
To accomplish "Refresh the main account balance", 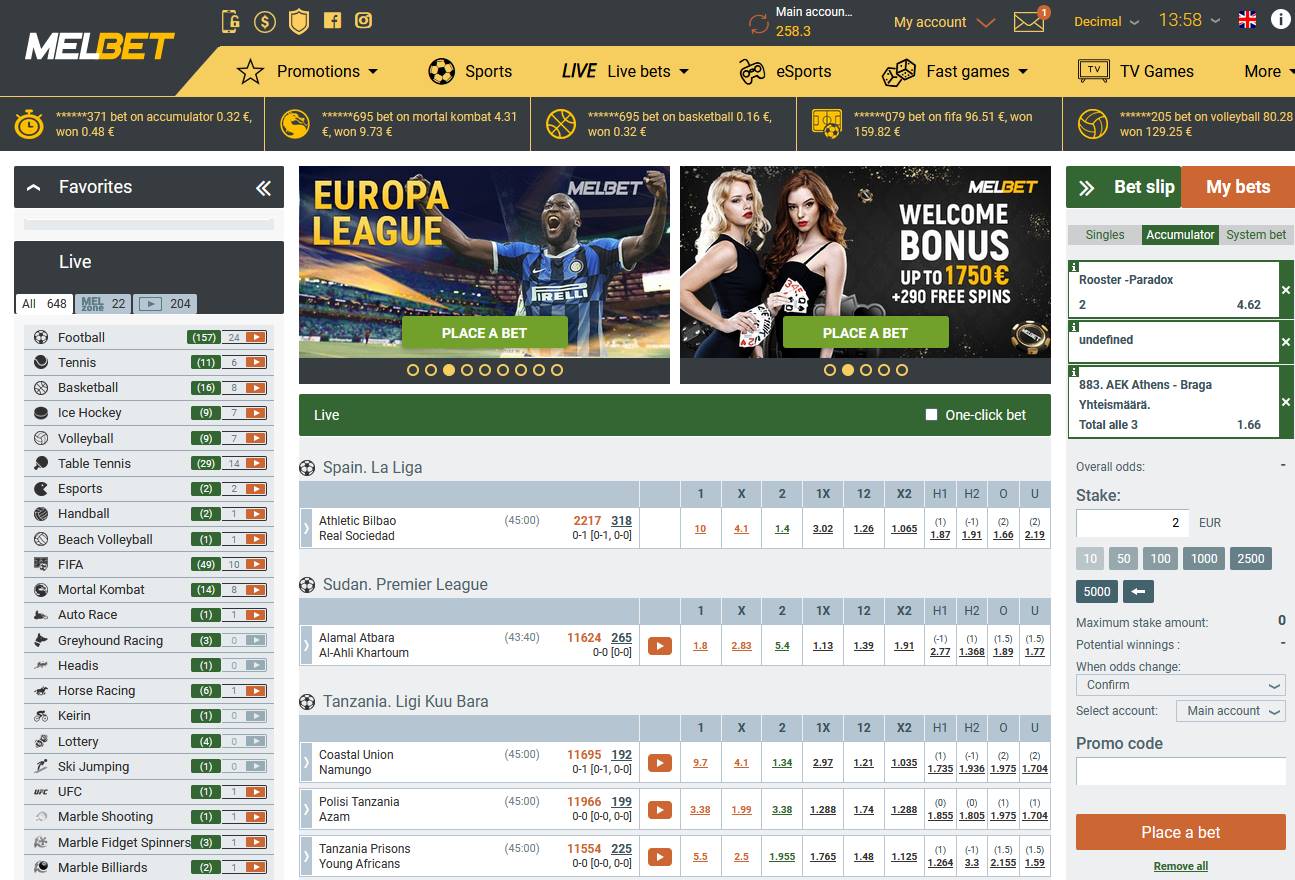I will pyautogui.click(x=760, y=22).
